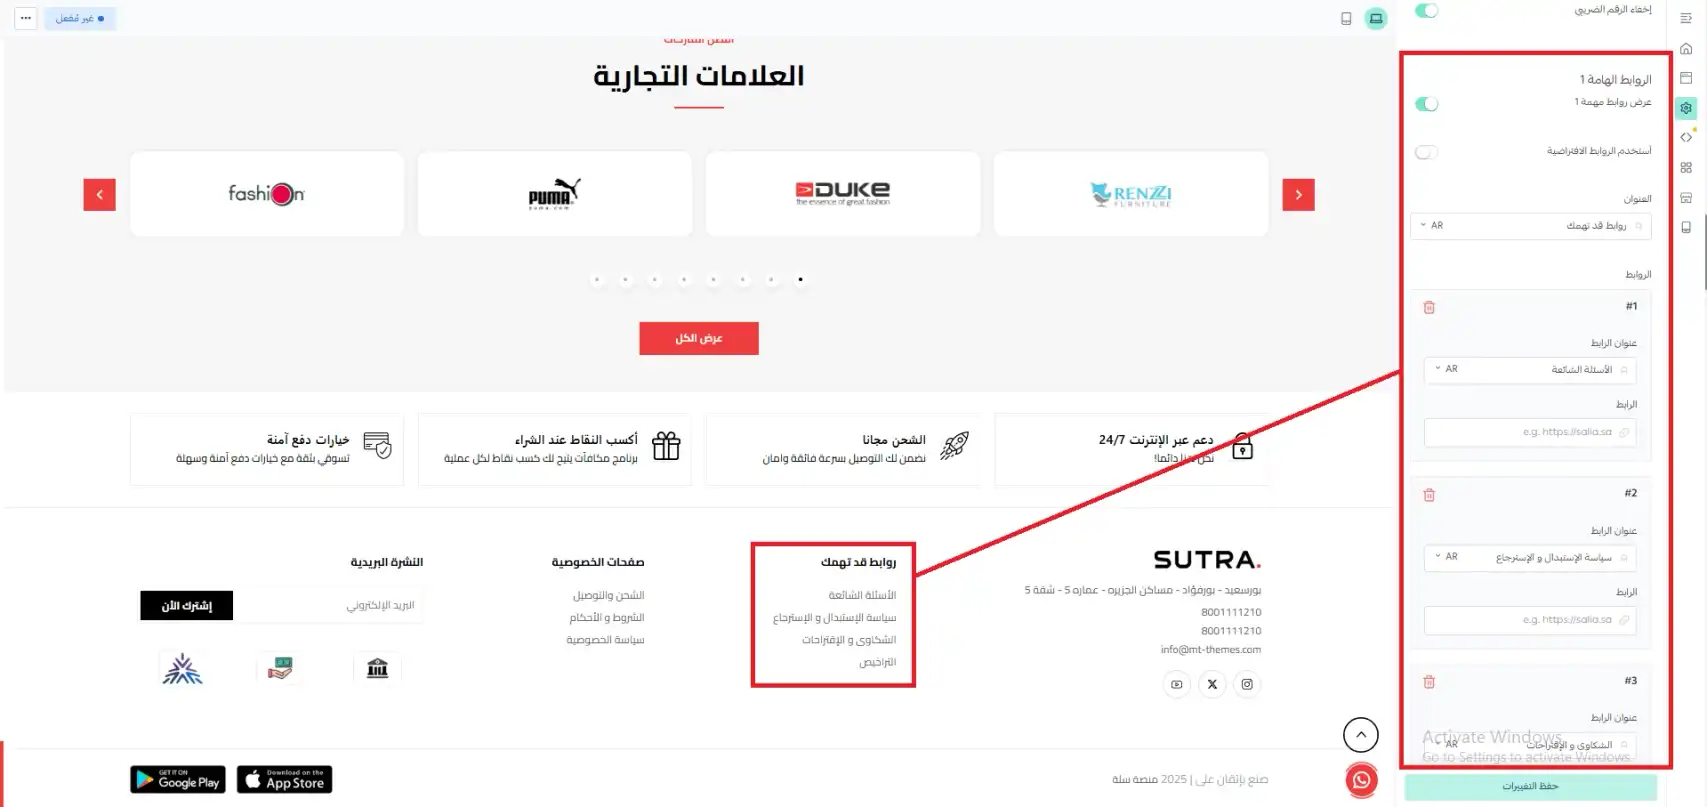The width and height of the screenshot is (1707, 807).
Task: Open the three-dots menu at top left
Action: tap(26, 18)
